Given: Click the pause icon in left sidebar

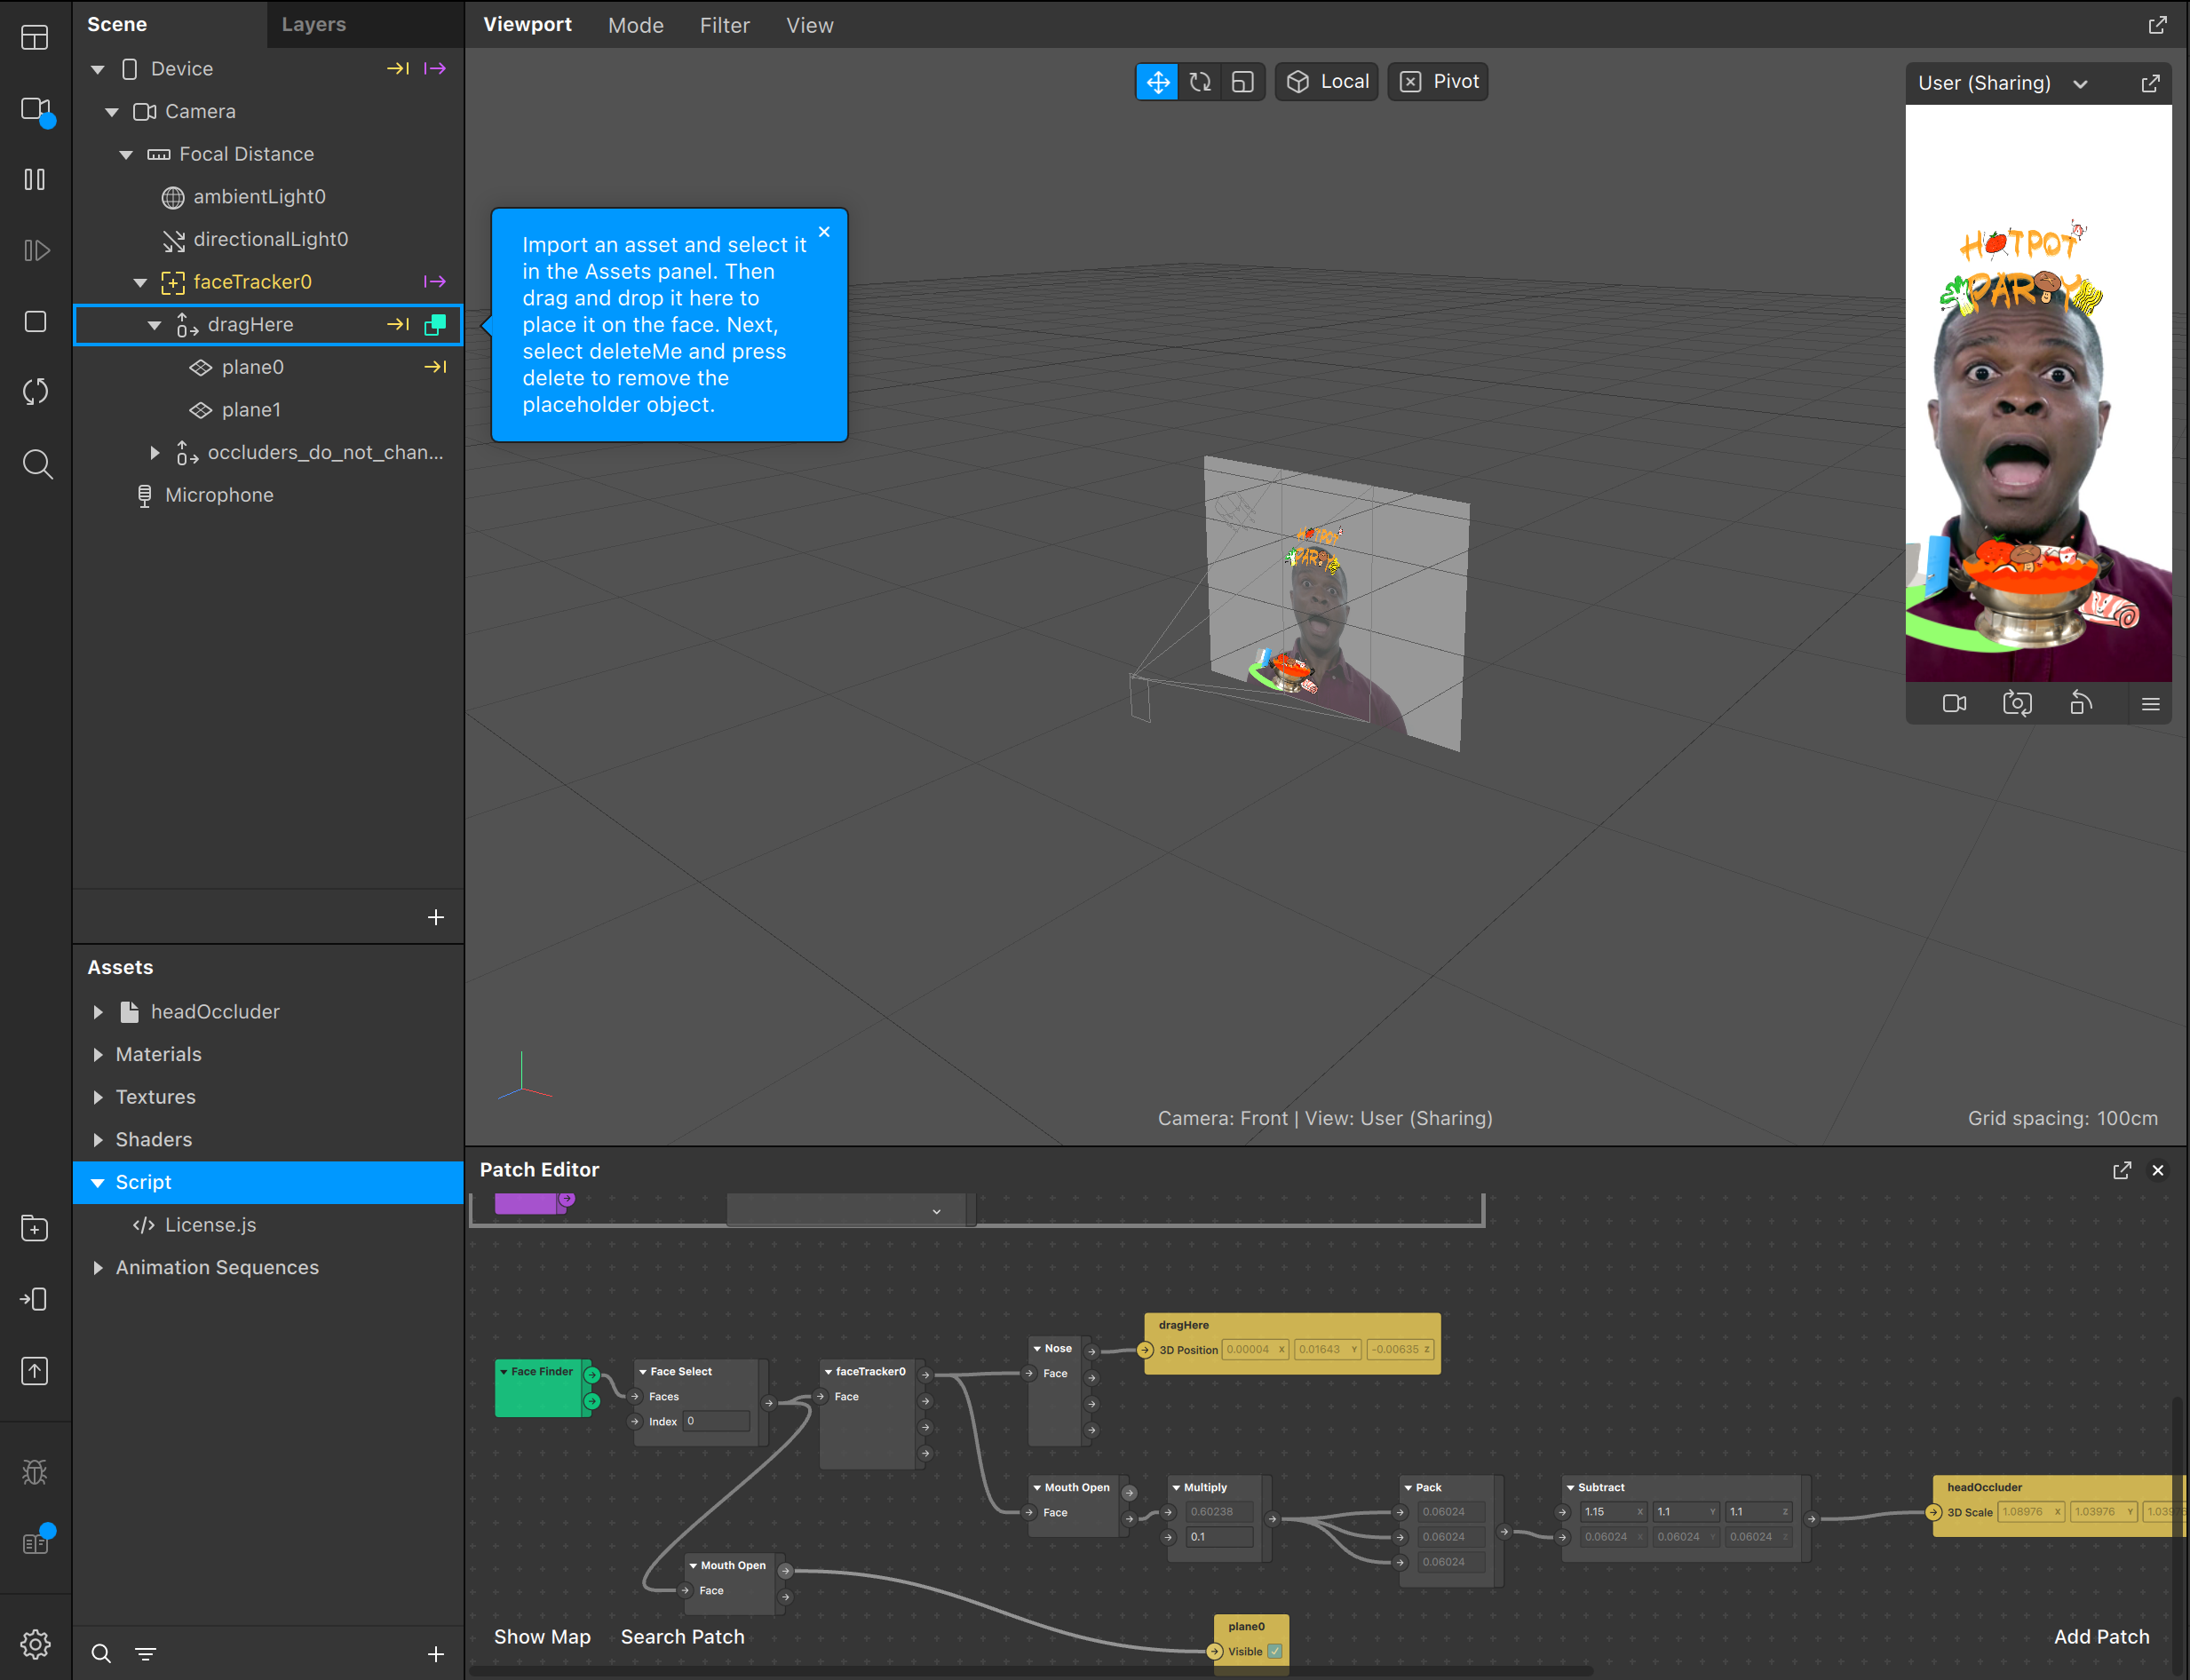Looking at the screenshot, I should click(x=35, y=180).
